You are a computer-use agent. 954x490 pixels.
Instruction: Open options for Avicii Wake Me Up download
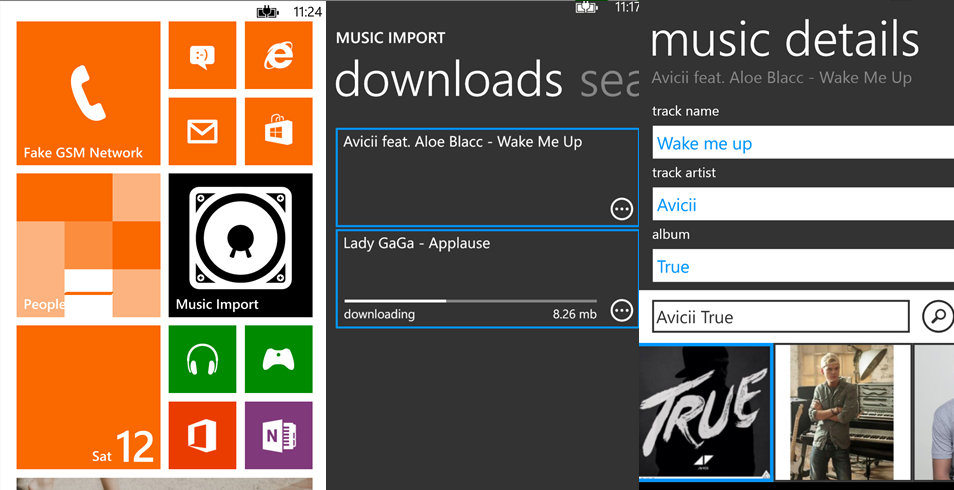coord(621,209)
